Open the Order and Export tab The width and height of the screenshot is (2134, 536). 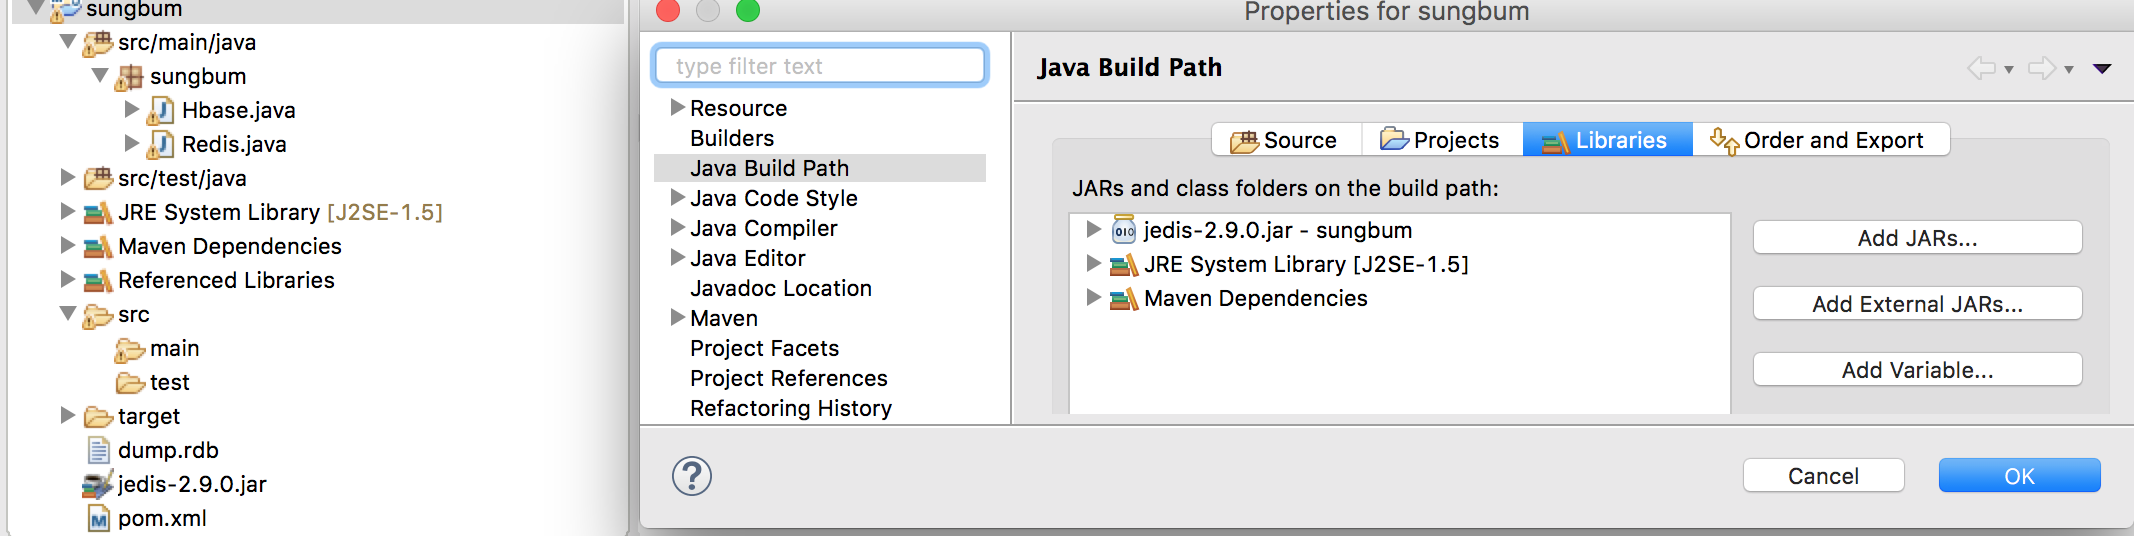point(1820,140)
